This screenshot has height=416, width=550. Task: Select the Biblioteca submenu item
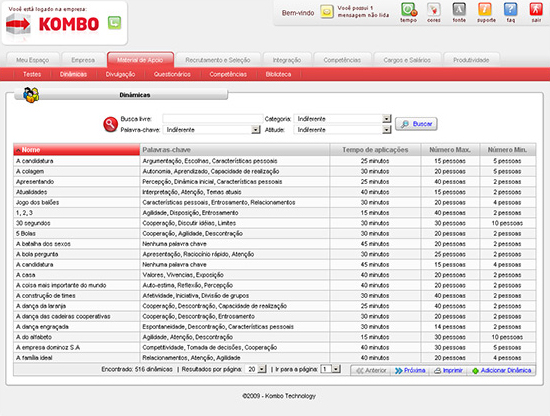pos(278,74)
